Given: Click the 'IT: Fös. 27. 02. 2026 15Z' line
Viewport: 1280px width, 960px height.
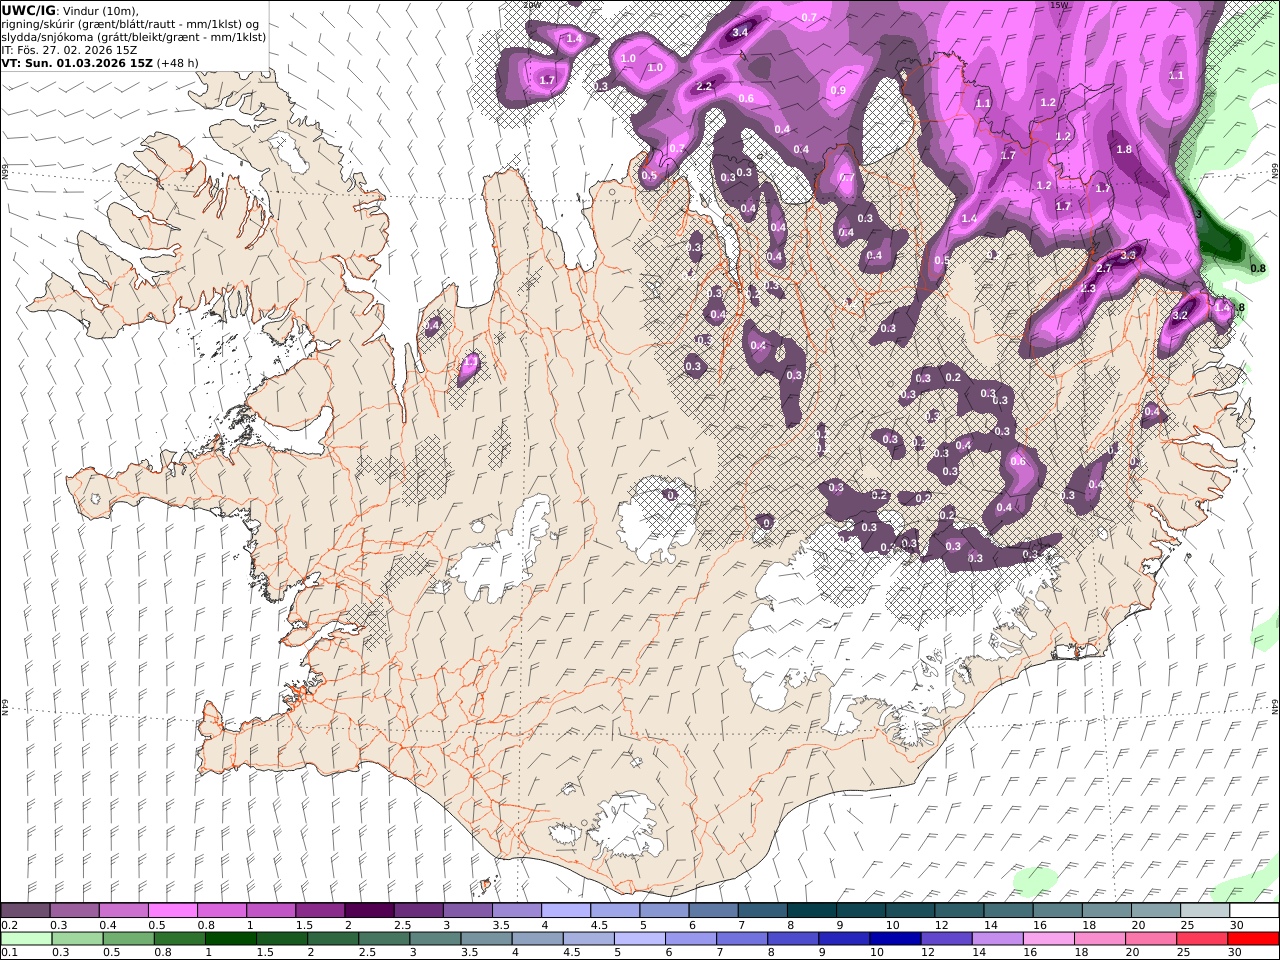Looking at the screenshot, I should 70,49.
